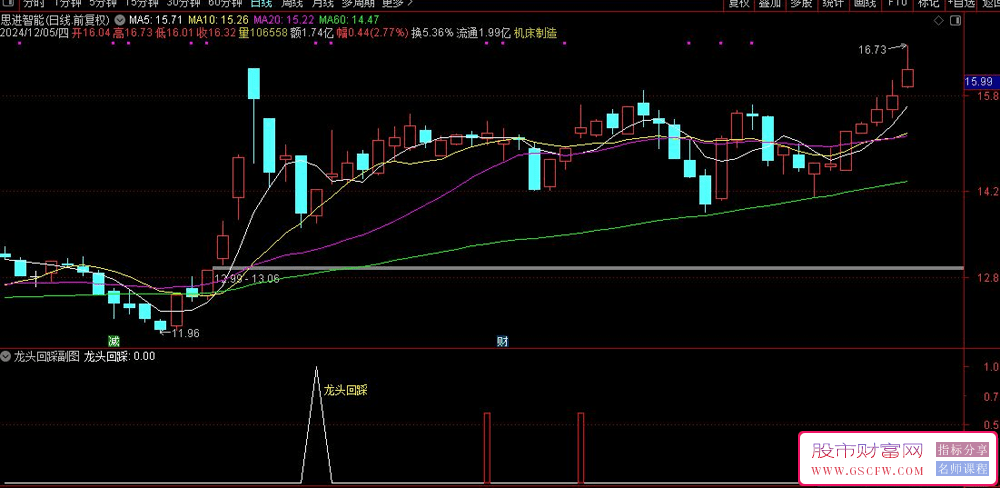This screenshot has width=1000, height=488.
Task: Select the 60分钟 period tab
Action: 225,3
